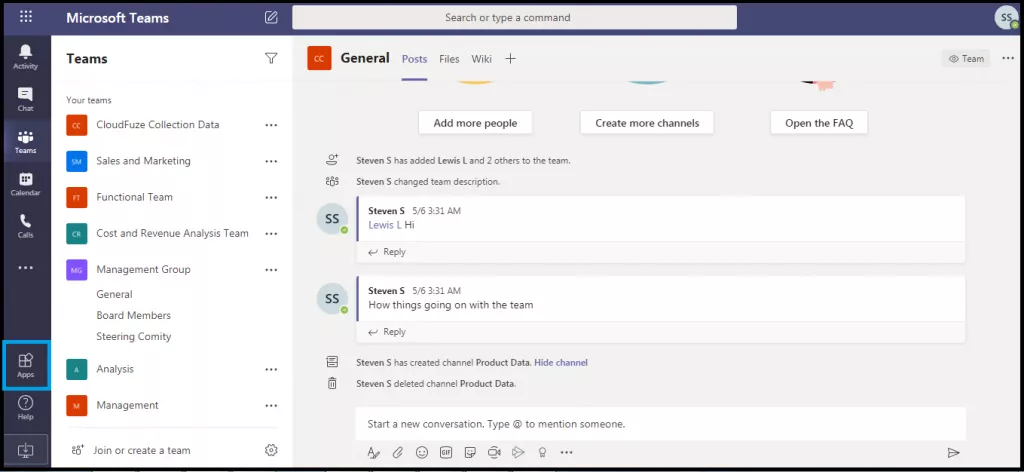Go to the Calendar view
The height and width of the screenshot is (472, 1024).
click(26, 183)
